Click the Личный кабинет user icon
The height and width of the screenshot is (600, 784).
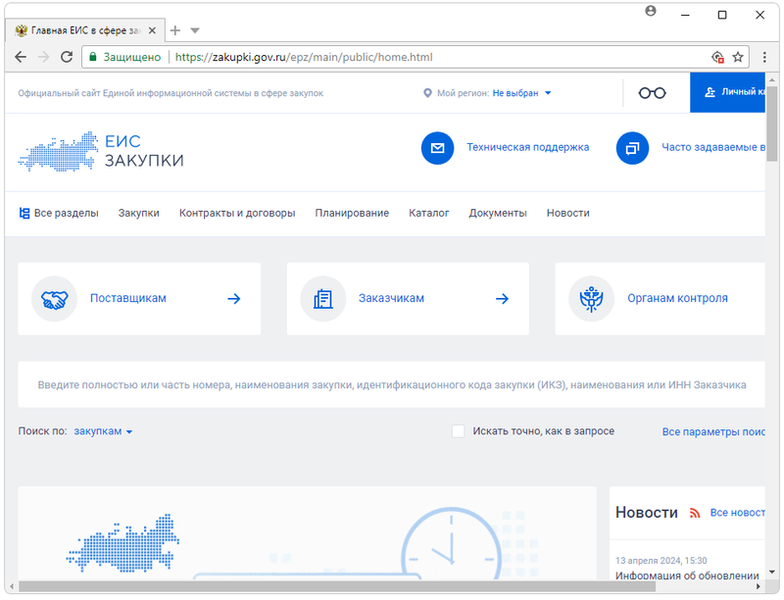coord(710,92)
